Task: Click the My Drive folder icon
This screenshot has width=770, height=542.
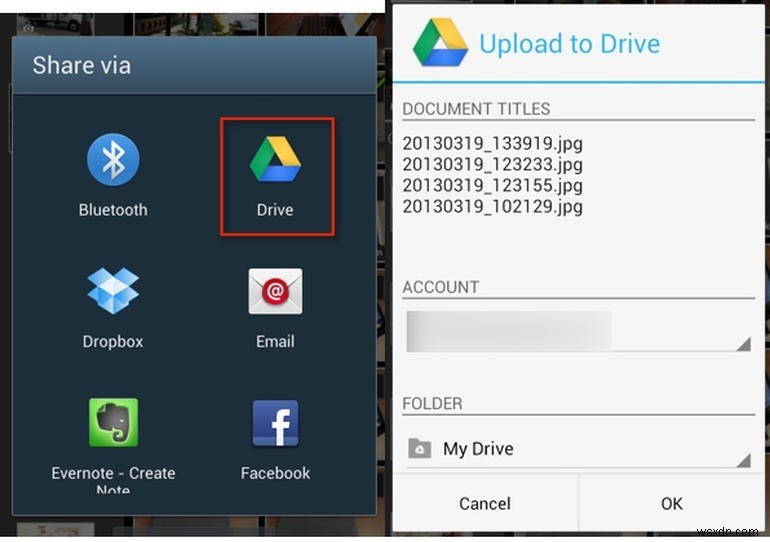Action: pyautogui.click(x=419, y=448)
